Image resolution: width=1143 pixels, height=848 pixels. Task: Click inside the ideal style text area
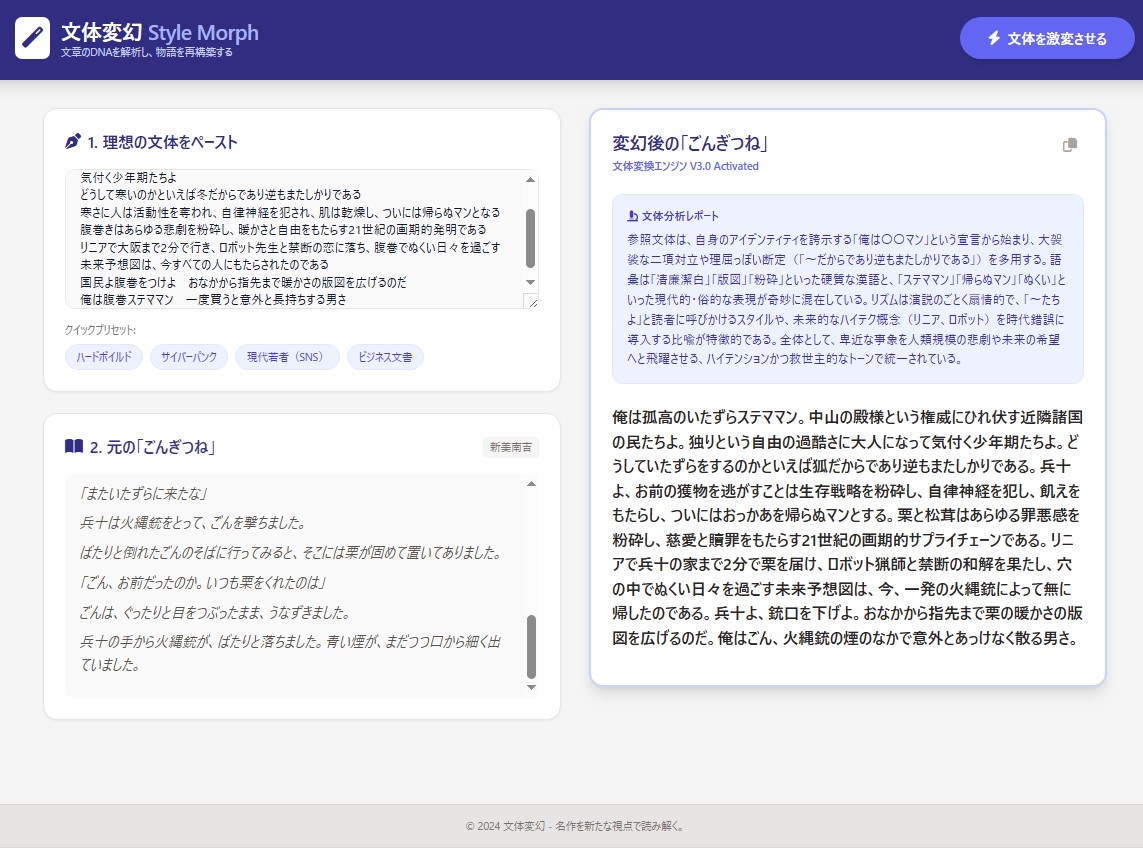[x=295, y=239]
